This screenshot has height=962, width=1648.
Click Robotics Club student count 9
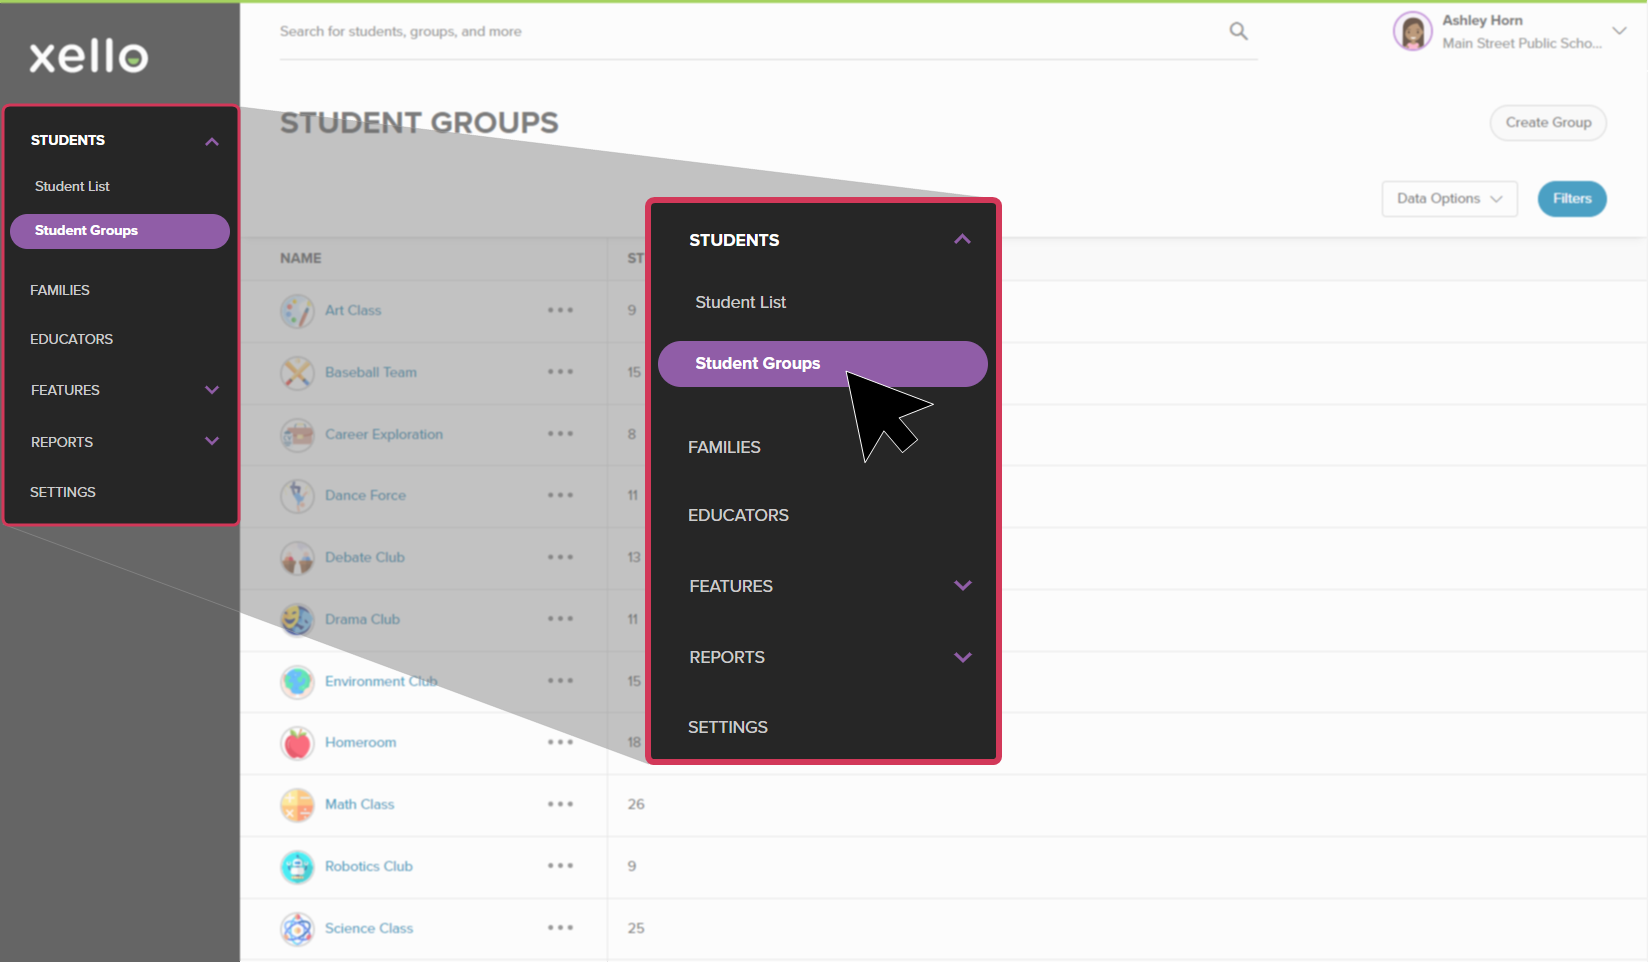point(632,866)
